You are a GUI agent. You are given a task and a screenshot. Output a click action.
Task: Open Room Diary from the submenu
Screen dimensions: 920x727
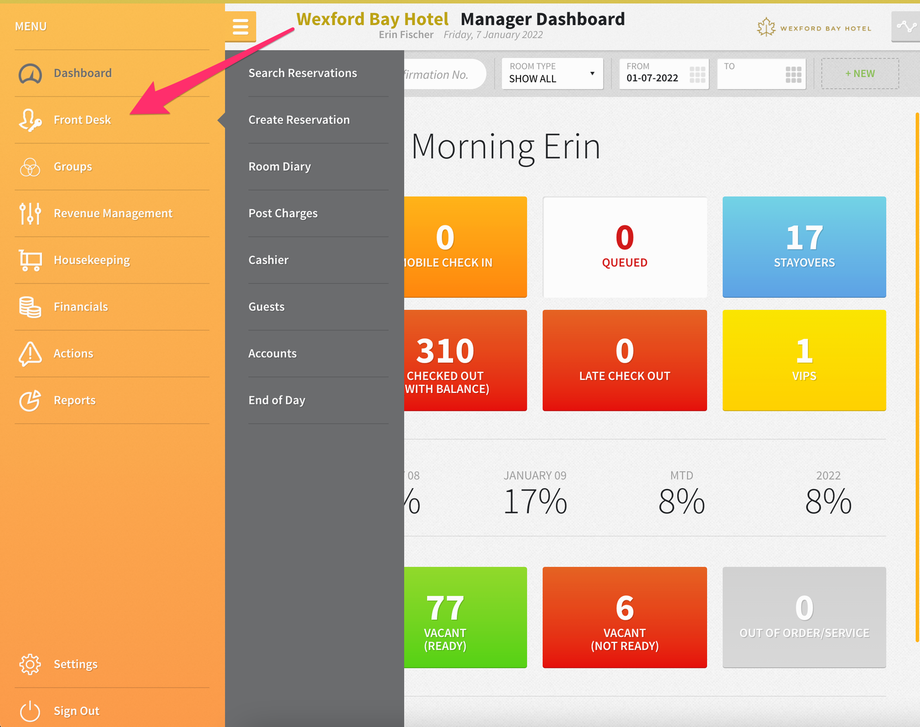(318, 167)
